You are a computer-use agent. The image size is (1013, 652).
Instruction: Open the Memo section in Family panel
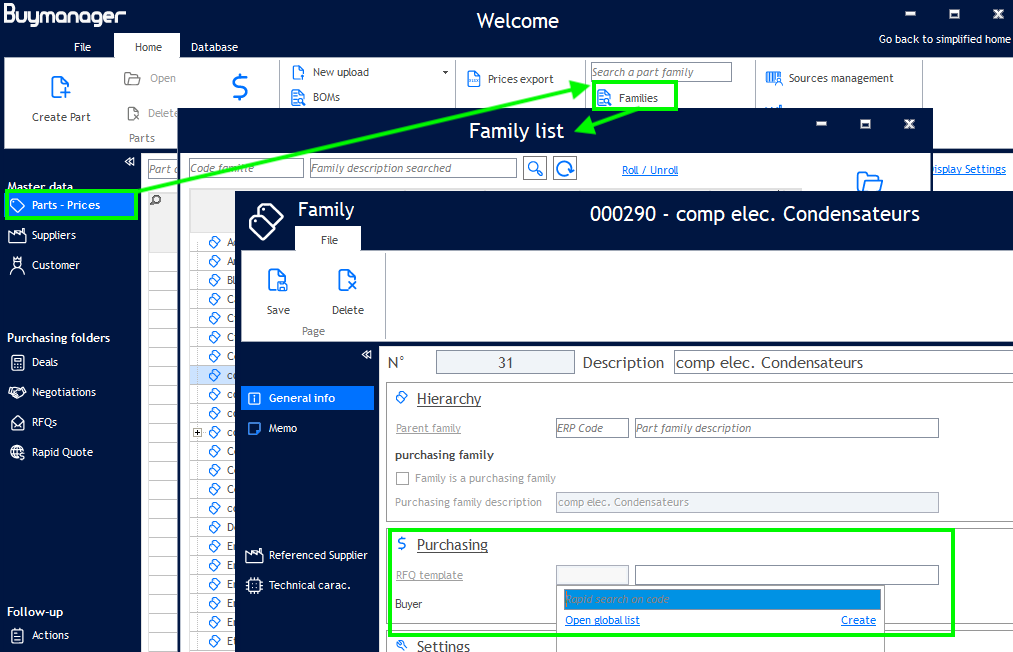283,428
